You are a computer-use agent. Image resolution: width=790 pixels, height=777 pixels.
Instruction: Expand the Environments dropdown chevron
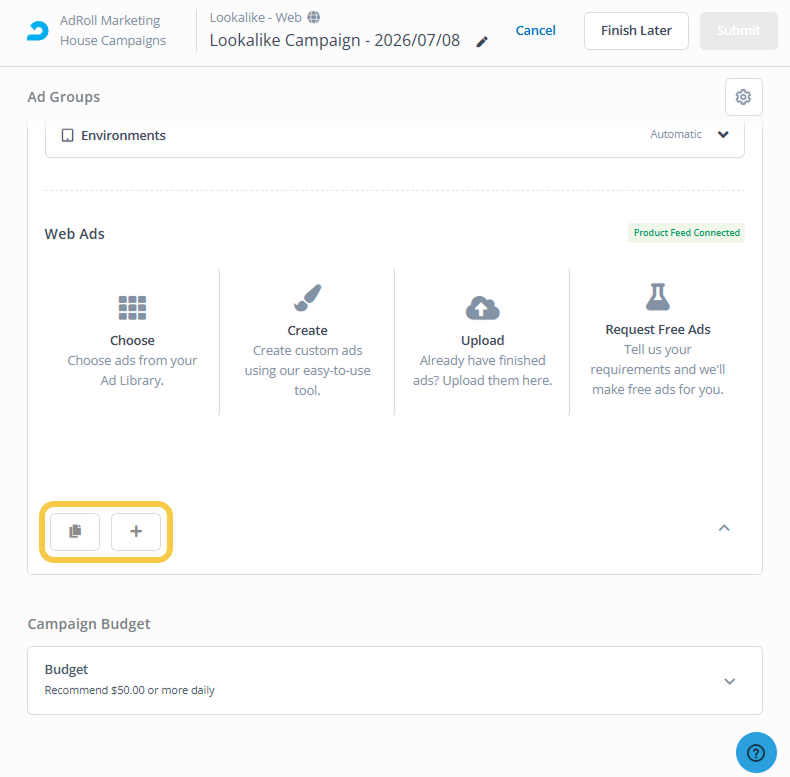pos(723,135)
